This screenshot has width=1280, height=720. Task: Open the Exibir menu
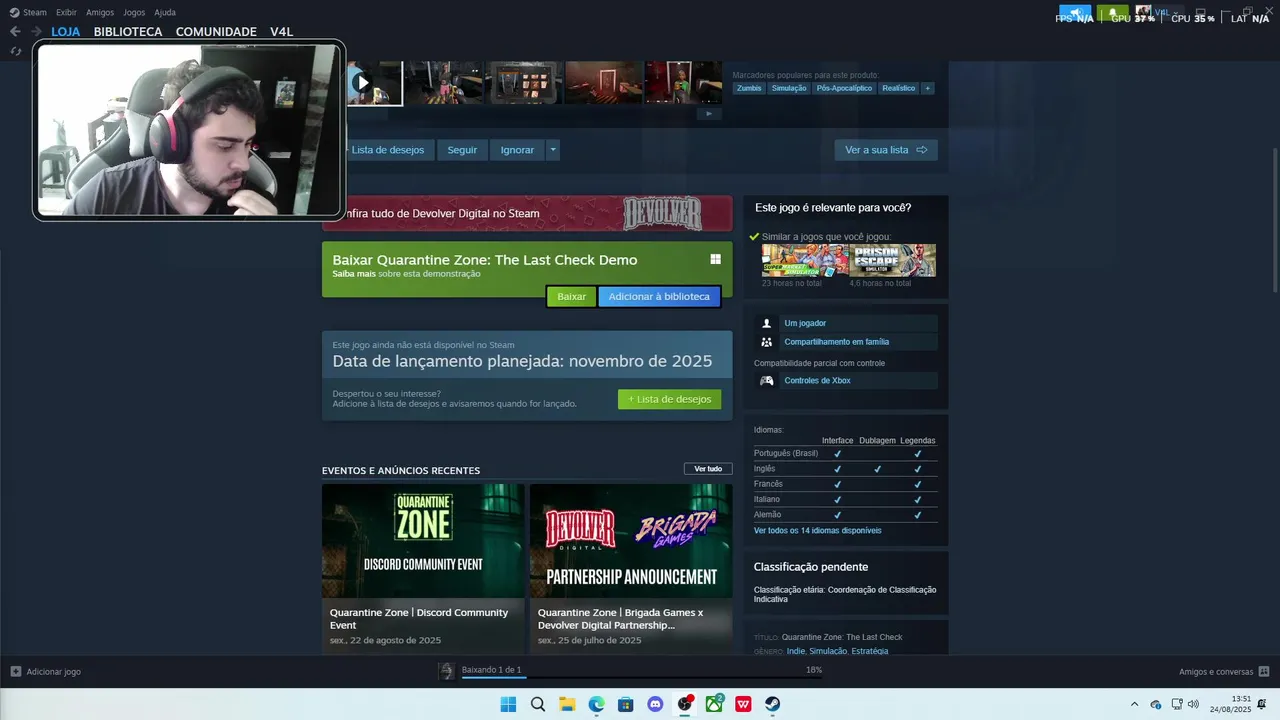coord(66,12)
